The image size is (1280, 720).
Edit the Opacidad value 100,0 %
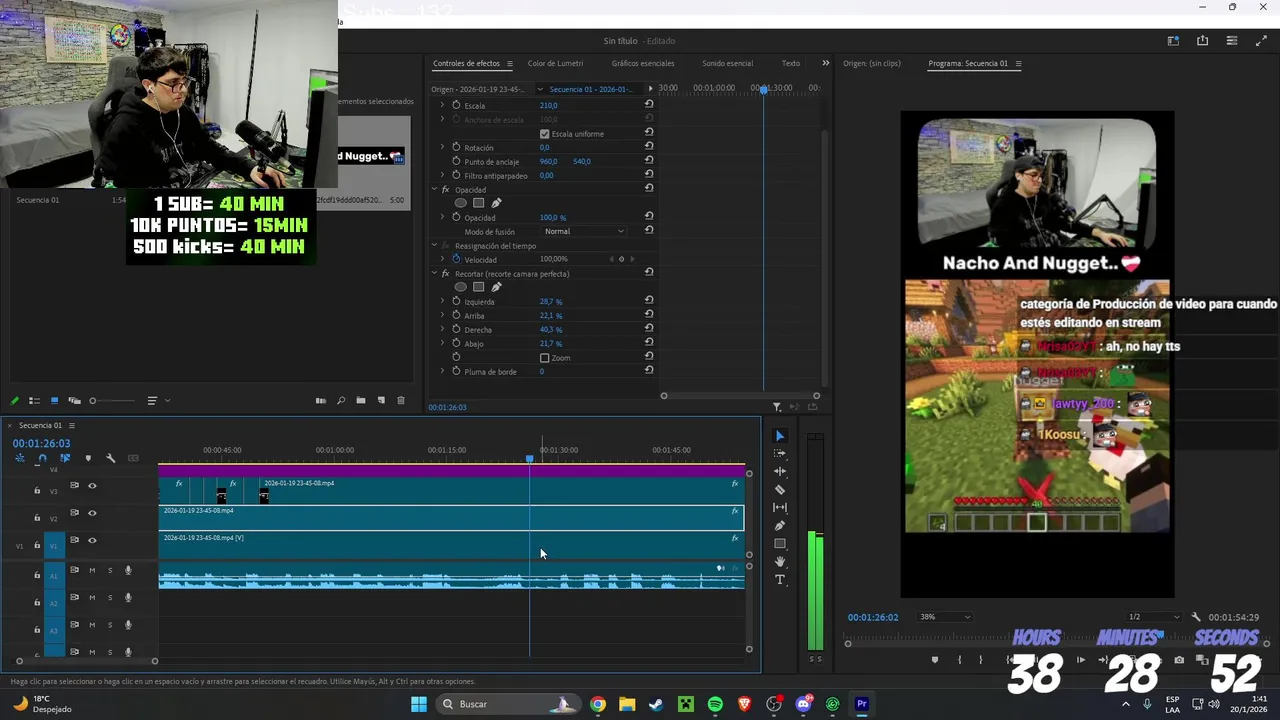(x=553, y=217)
